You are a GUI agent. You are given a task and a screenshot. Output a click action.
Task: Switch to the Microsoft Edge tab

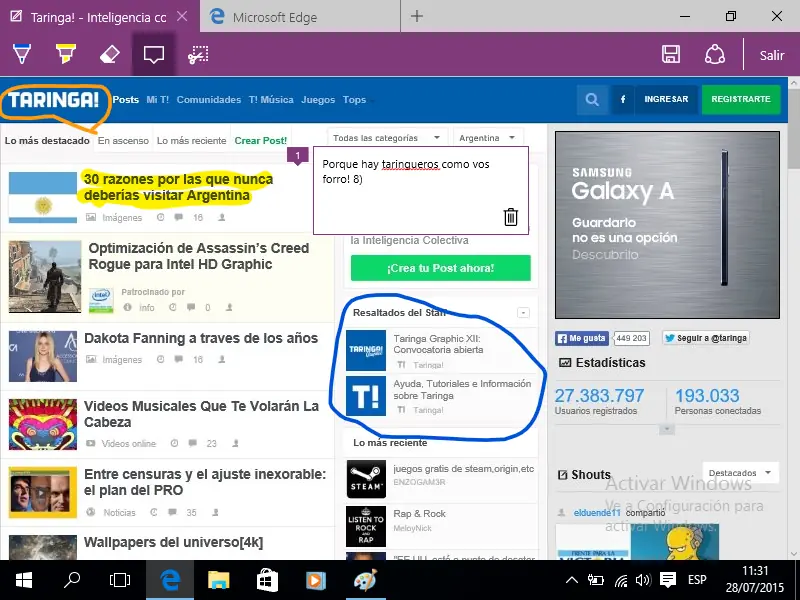(x=300, y=16)
